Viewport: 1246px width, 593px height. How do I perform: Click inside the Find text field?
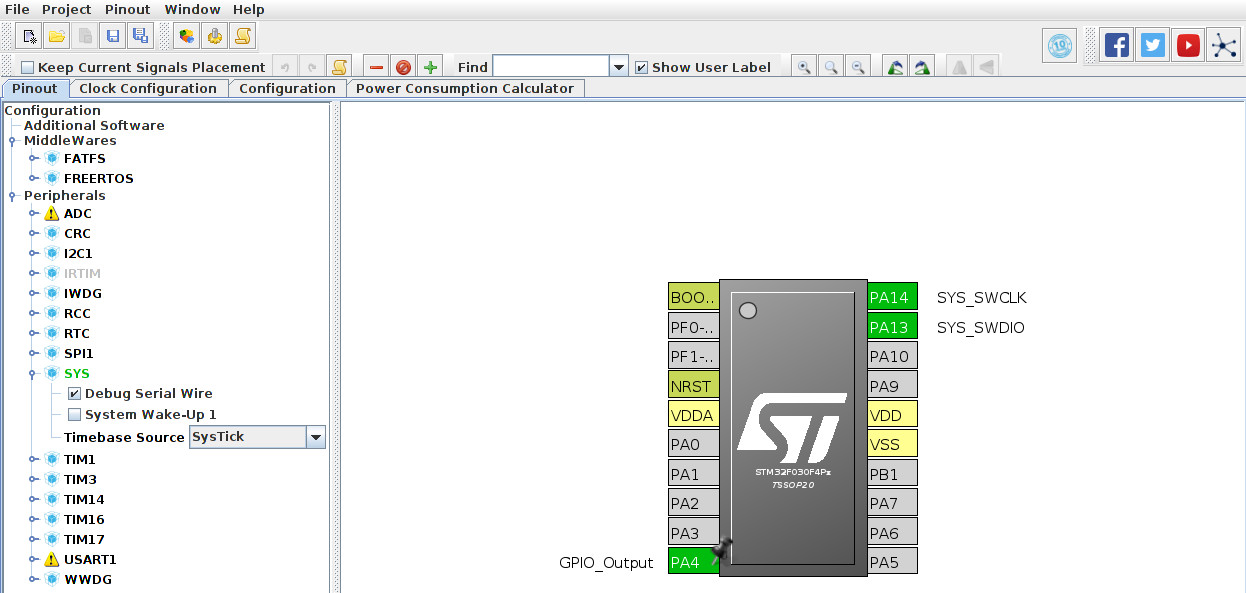coord(551,68)
